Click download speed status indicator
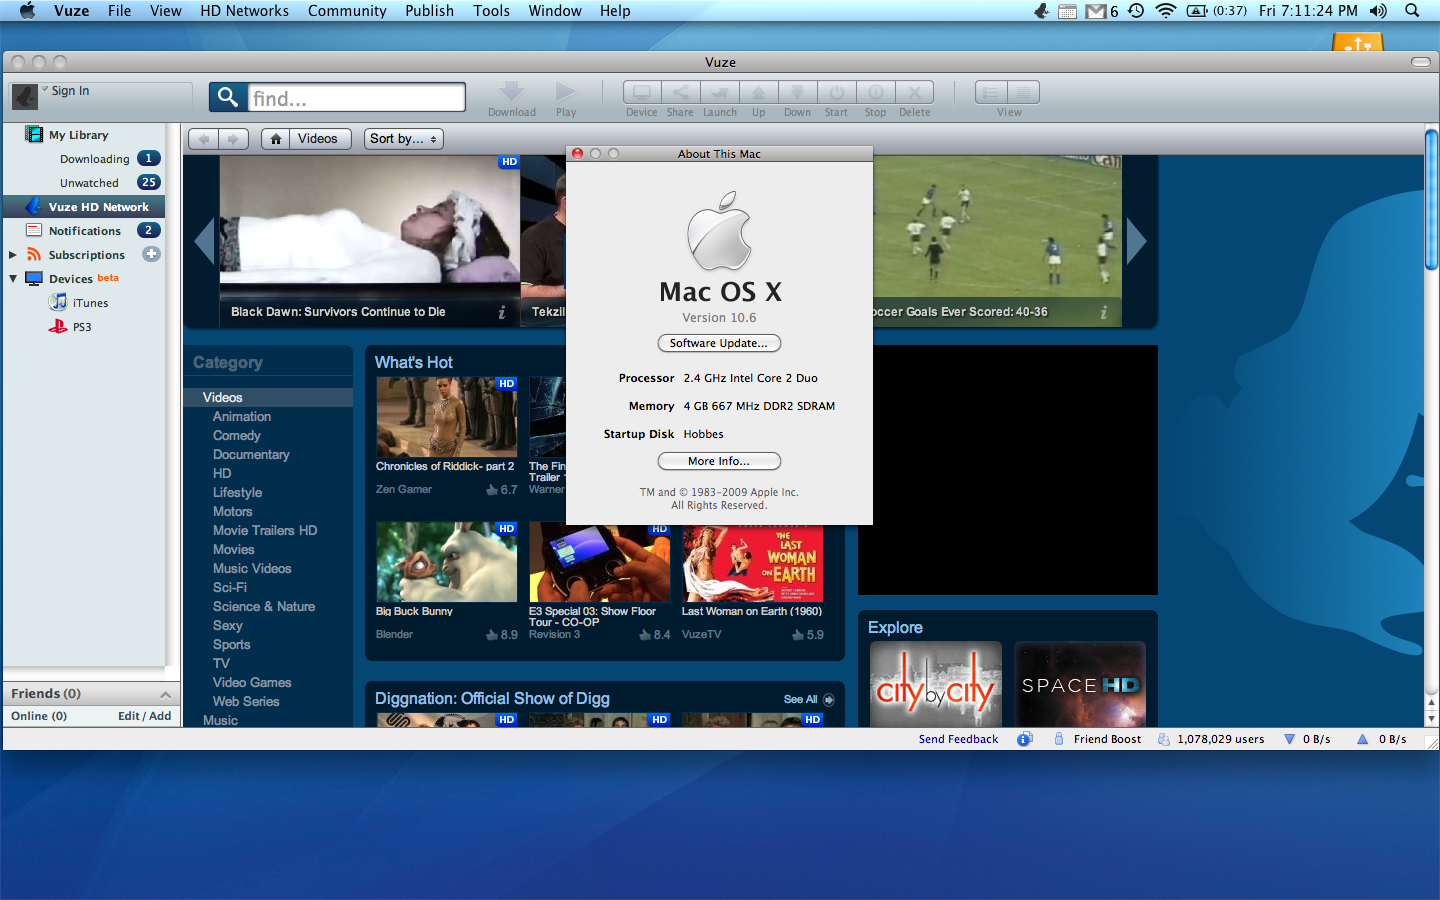The image size is (1440, 900). (1307, 740)
